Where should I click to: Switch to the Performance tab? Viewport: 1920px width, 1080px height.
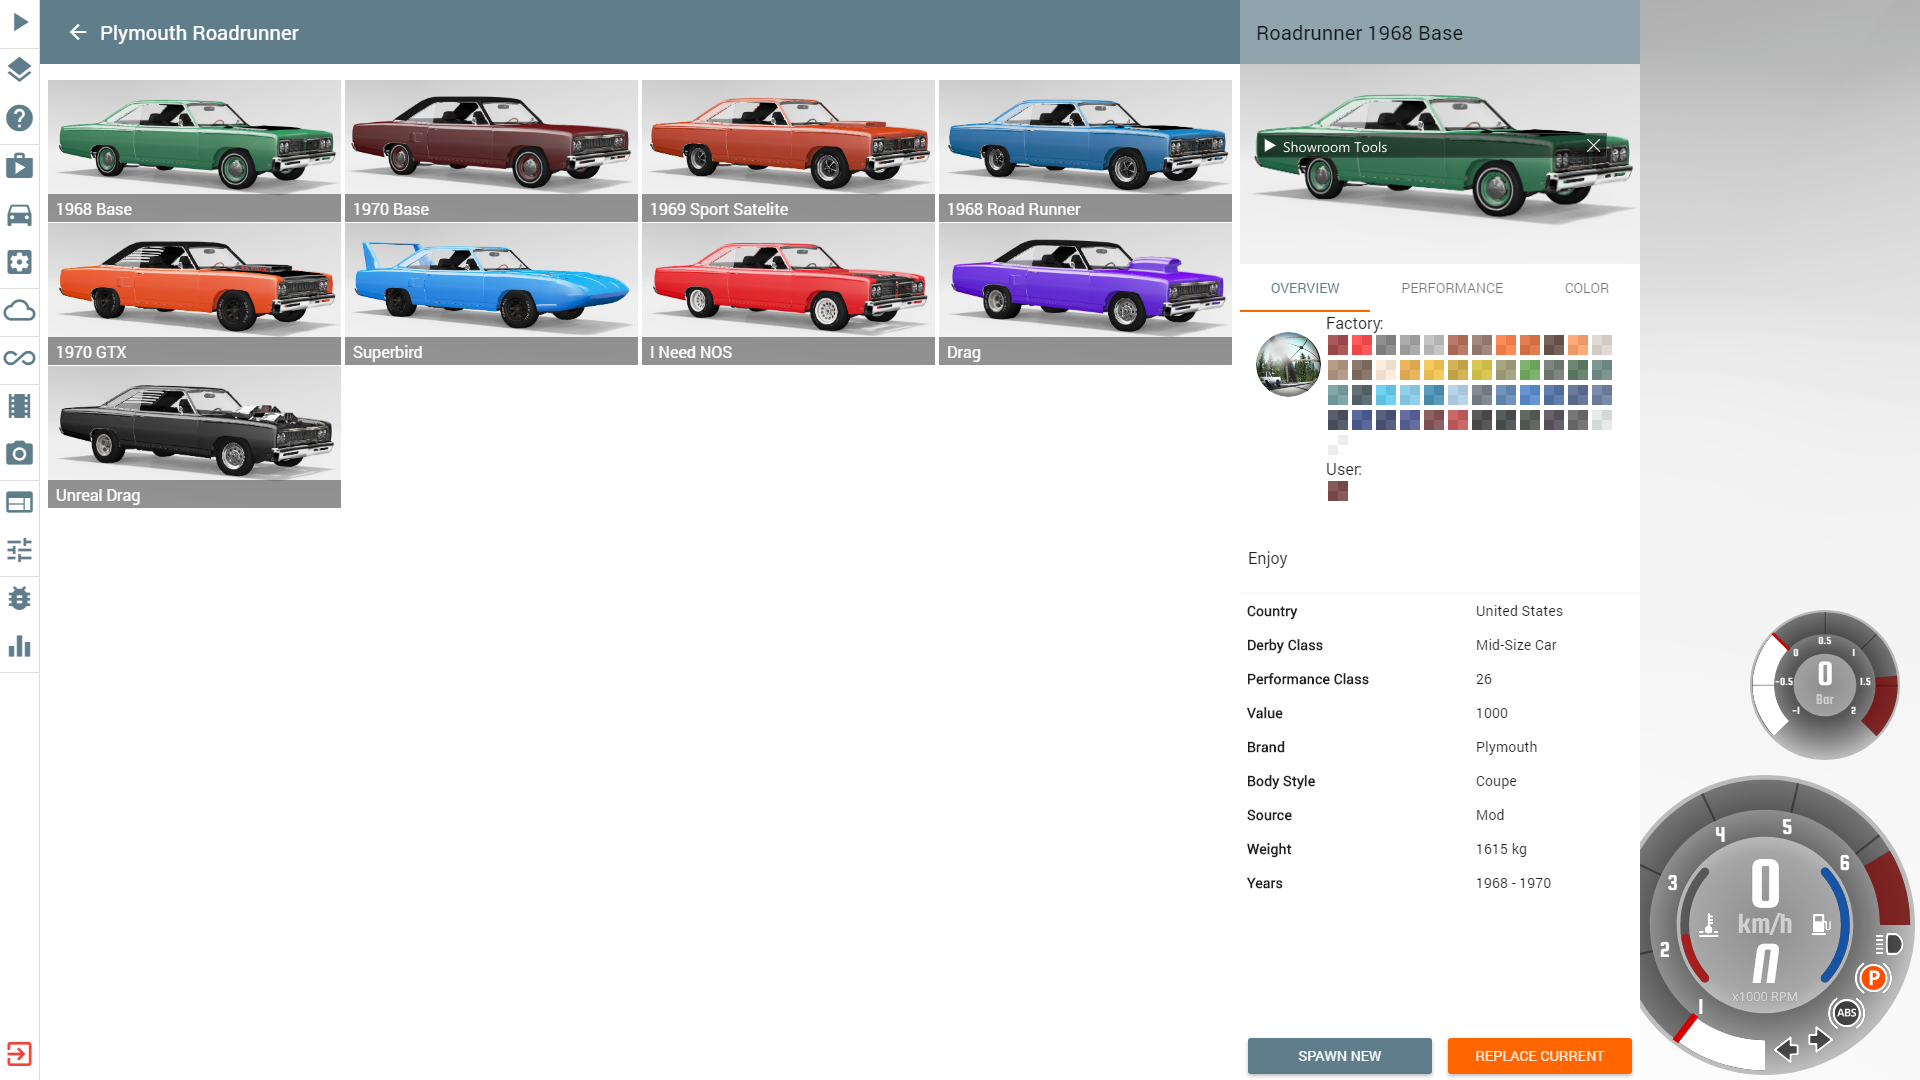(x=1451, y=288)
